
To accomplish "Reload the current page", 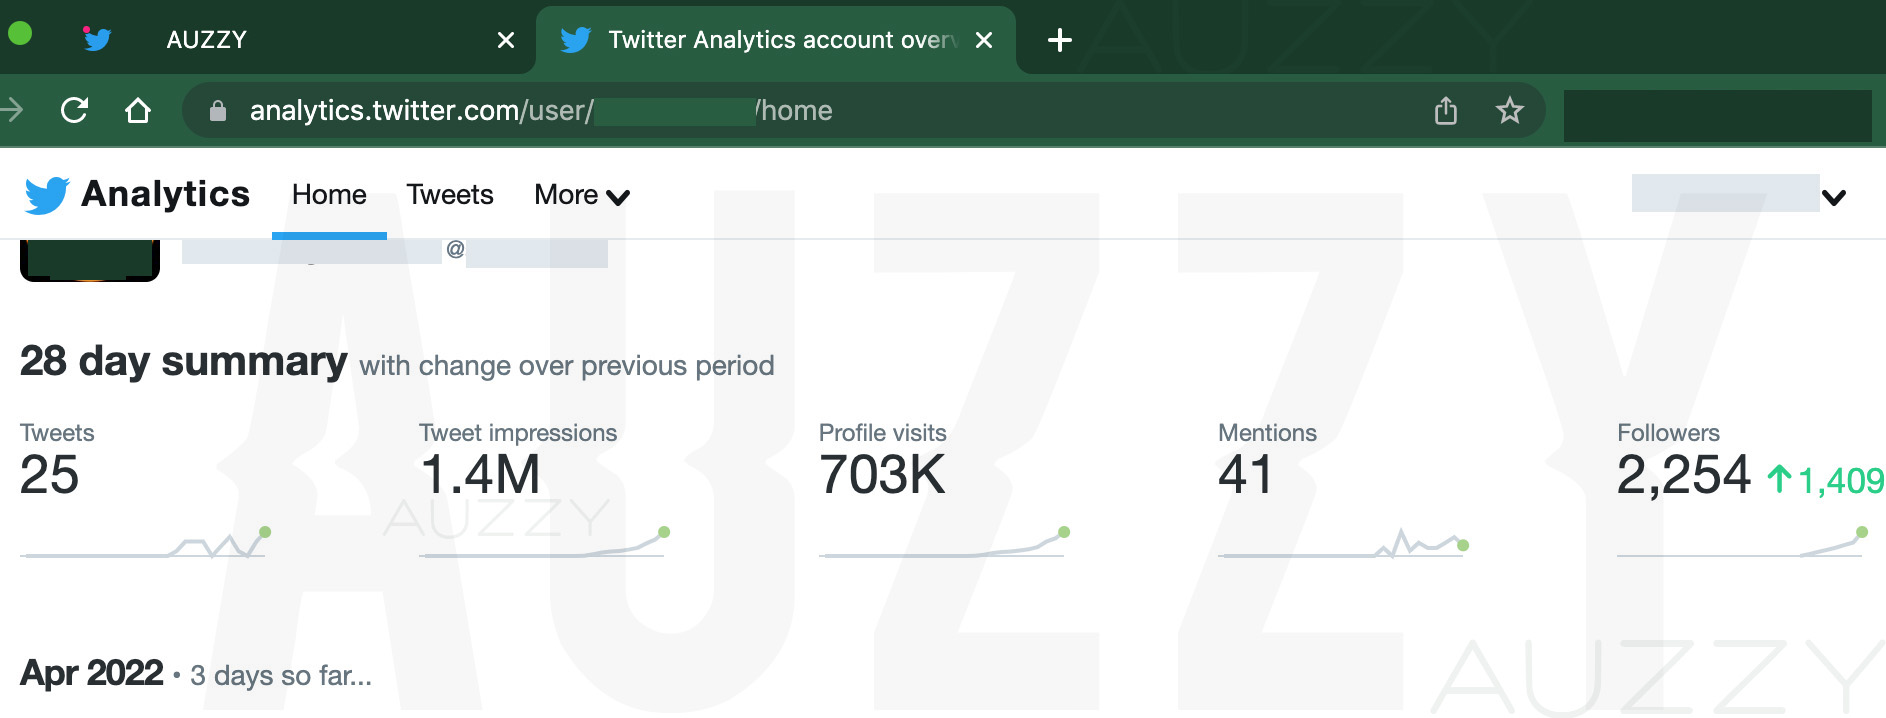I will [75, 110].
